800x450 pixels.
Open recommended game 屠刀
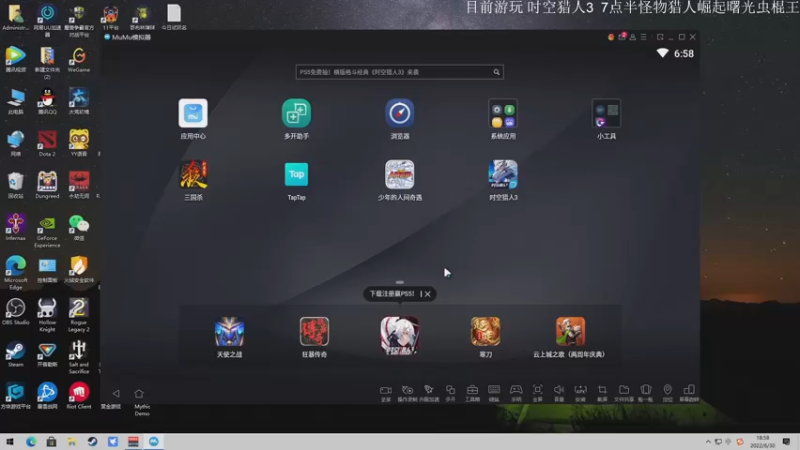pos(485,332)
